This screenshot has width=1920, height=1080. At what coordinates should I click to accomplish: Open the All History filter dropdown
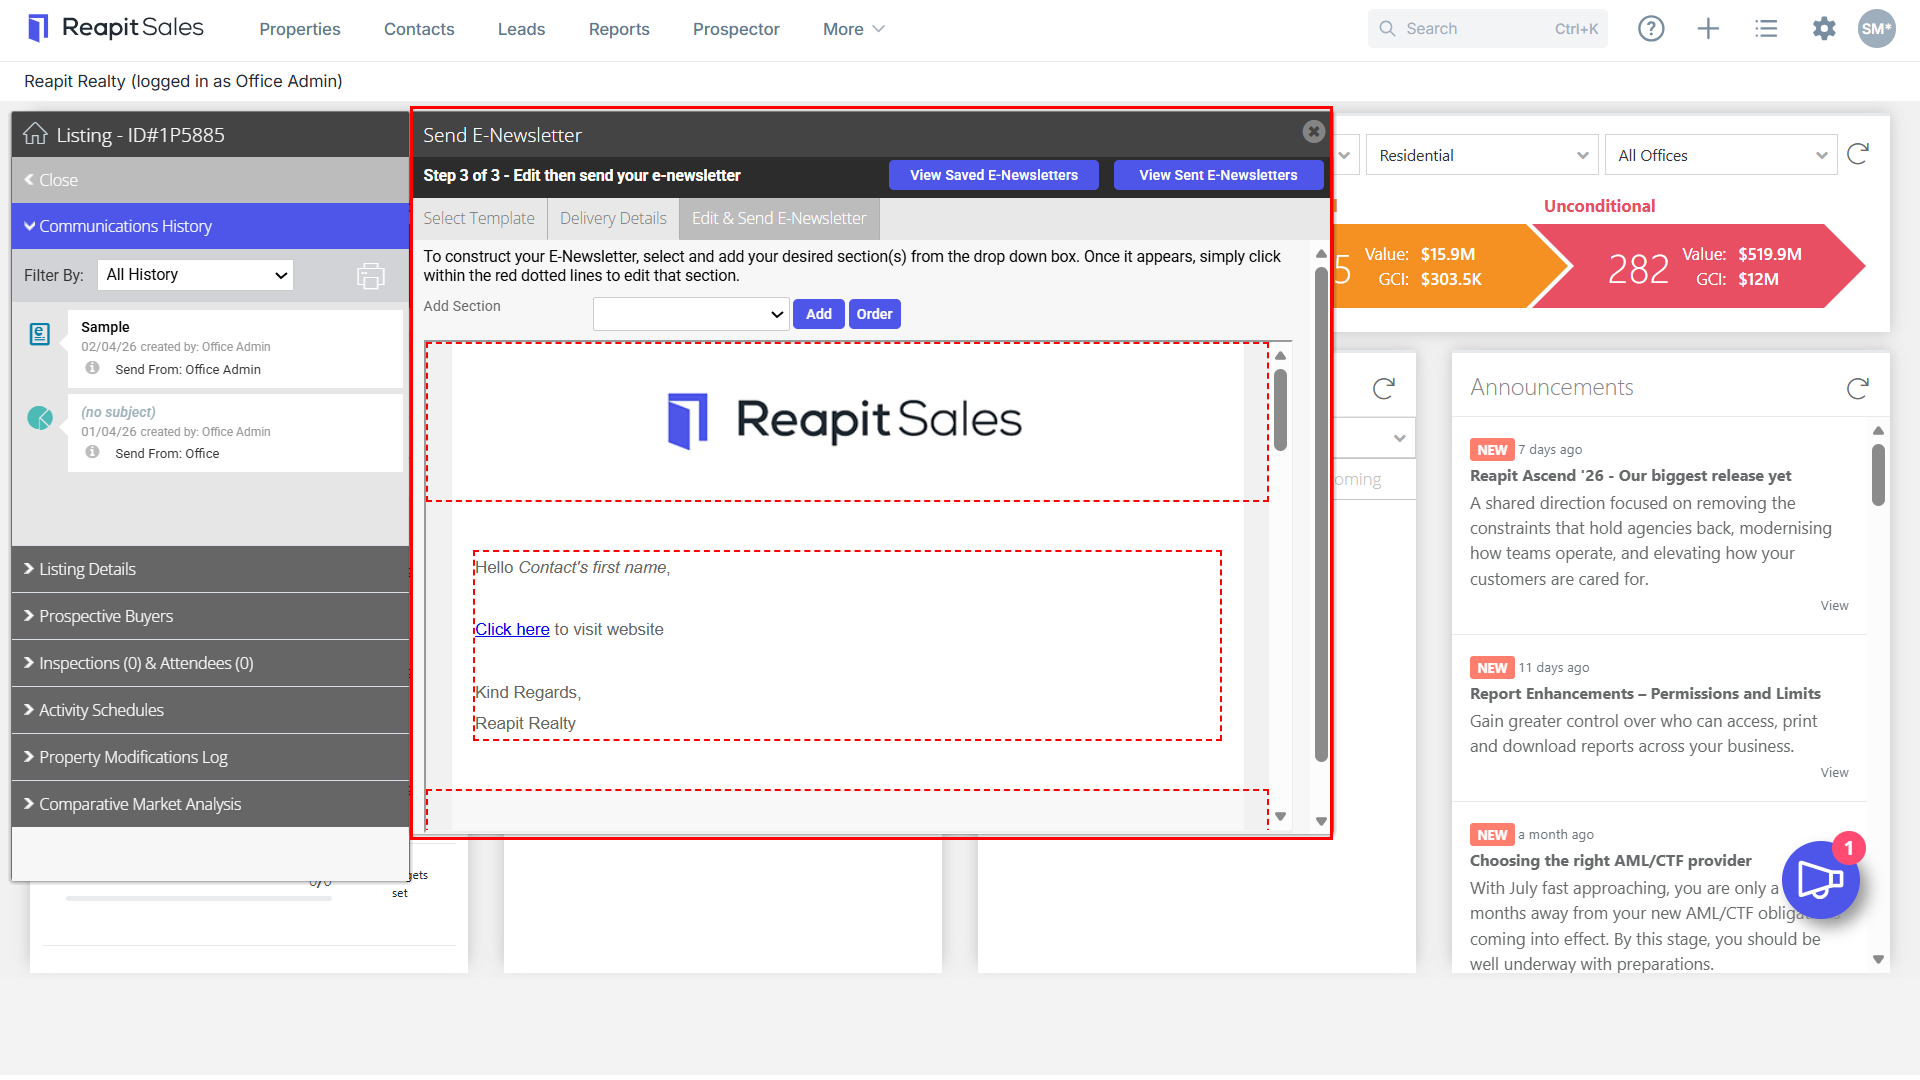pyautogui.click(x=195, y=275)
